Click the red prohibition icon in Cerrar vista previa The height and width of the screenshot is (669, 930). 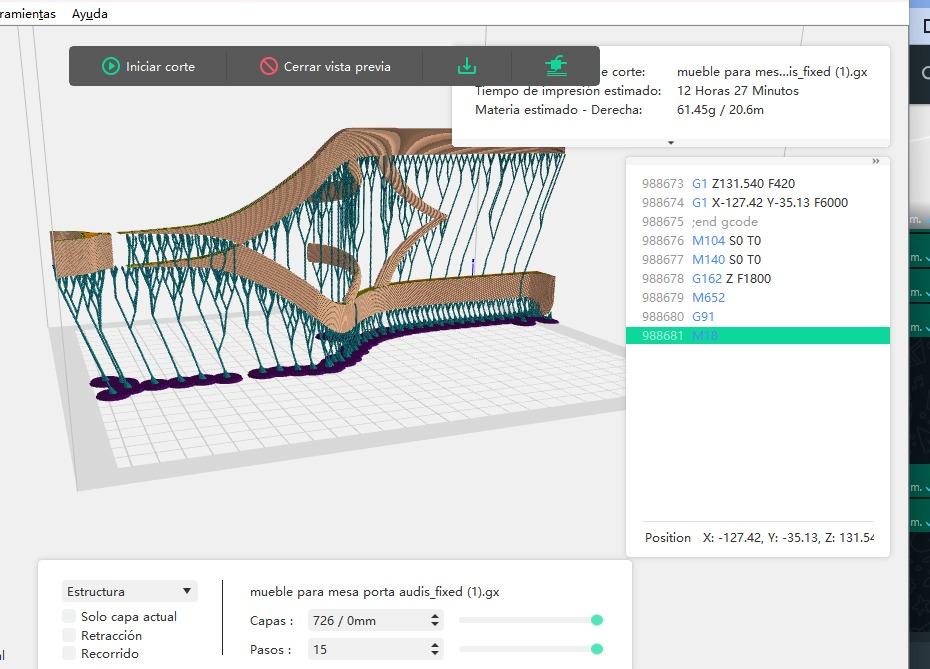[269, 66]
